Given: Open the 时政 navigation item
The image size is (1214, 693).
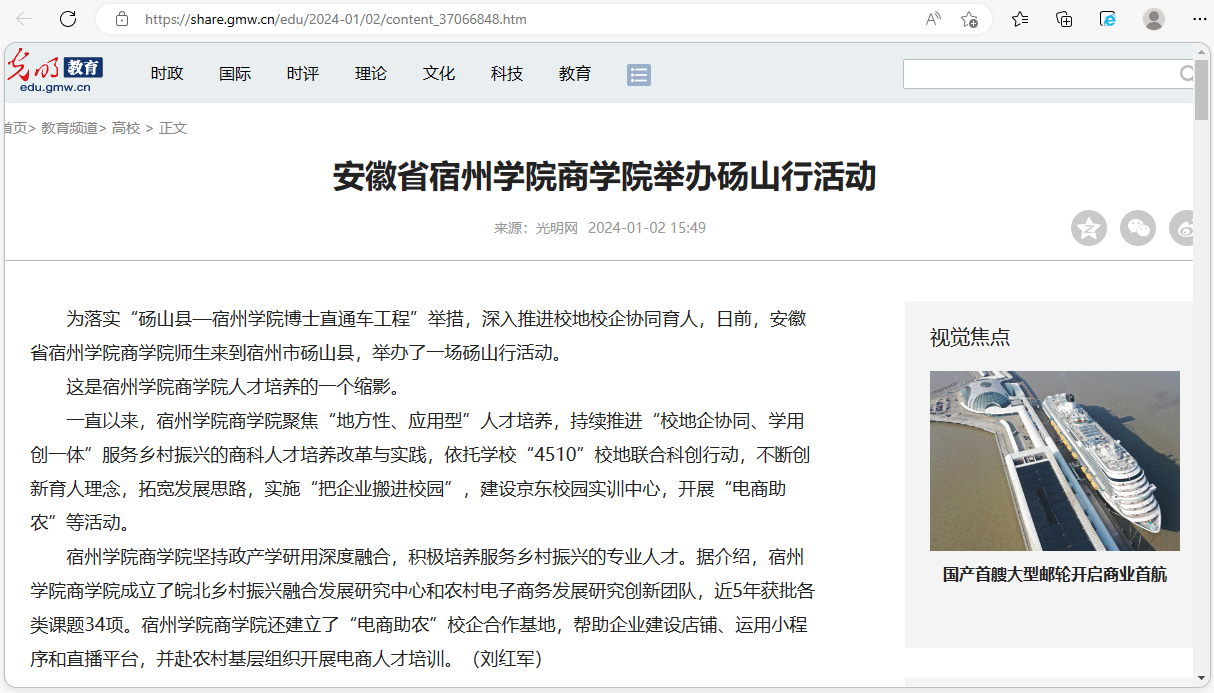Looking at the screenshot, I should [167, 73].
